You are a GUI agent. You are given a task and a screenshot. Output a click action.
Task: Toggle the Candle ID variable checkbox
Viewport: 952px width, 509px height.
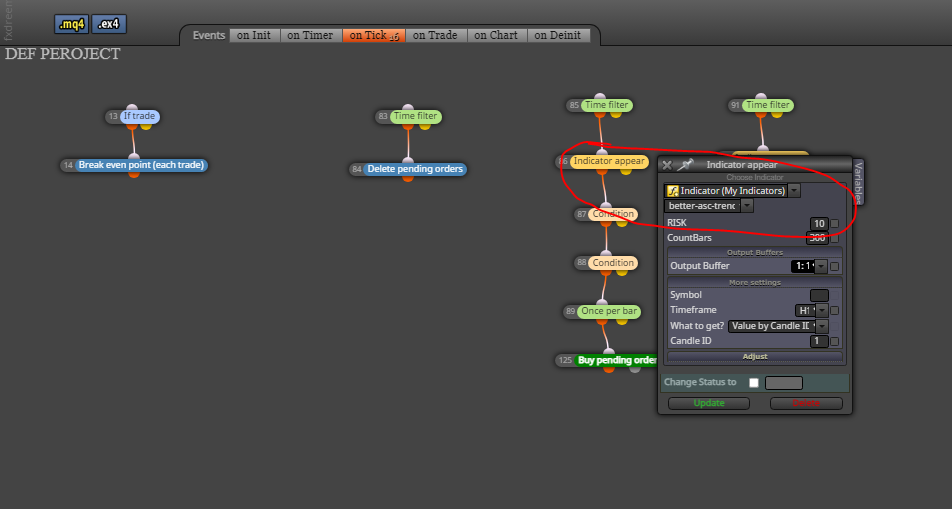point(835,341)
